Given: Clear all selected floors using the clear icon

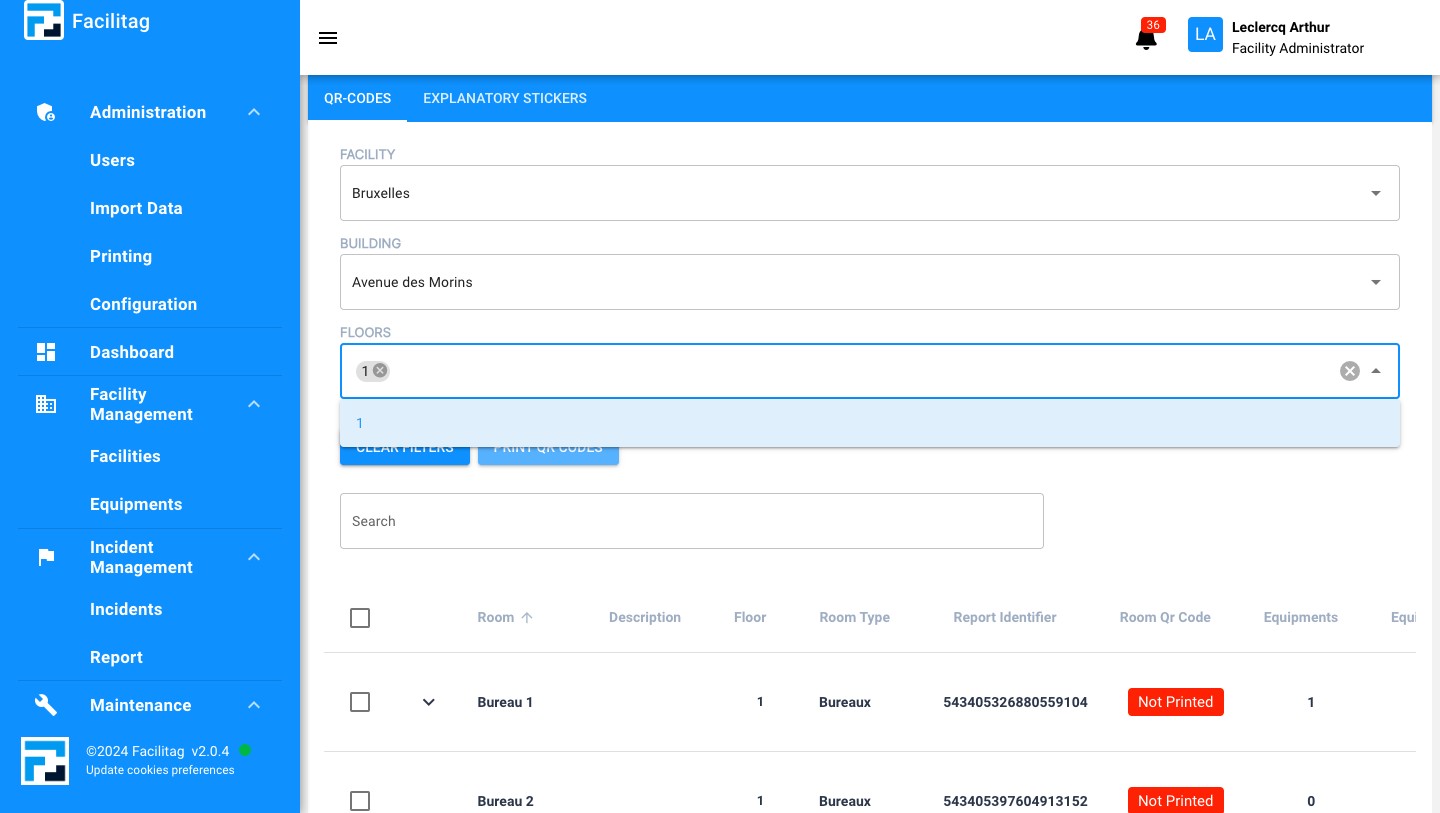Looking at the screenshot, I should pos(1349,371).
